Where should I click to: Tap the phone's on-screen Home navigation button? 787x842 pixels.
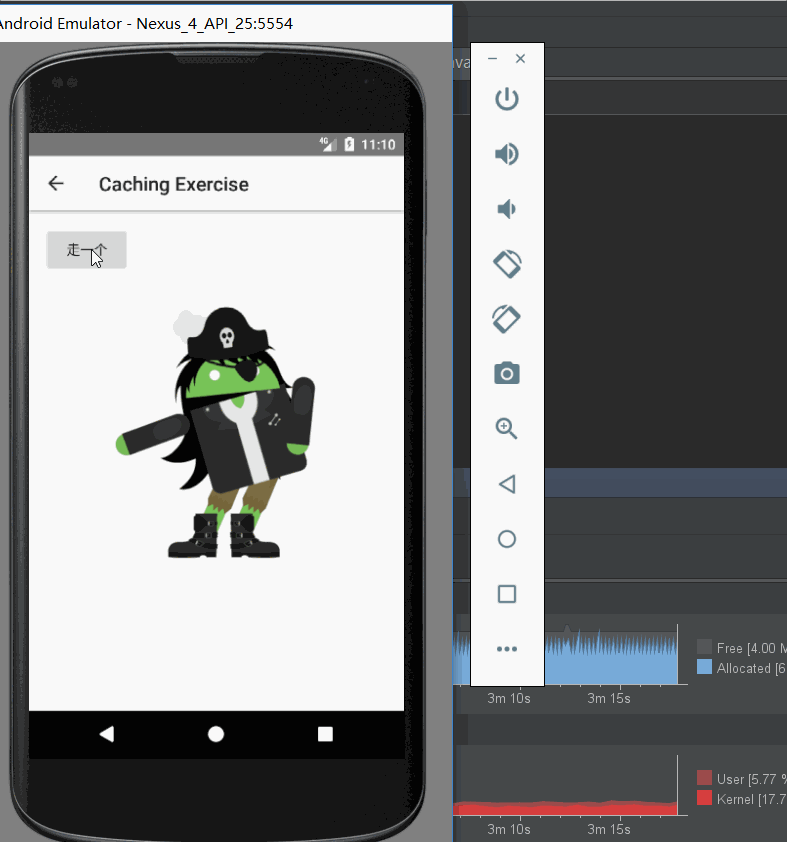pyautogui.click(x=216, y=734)
